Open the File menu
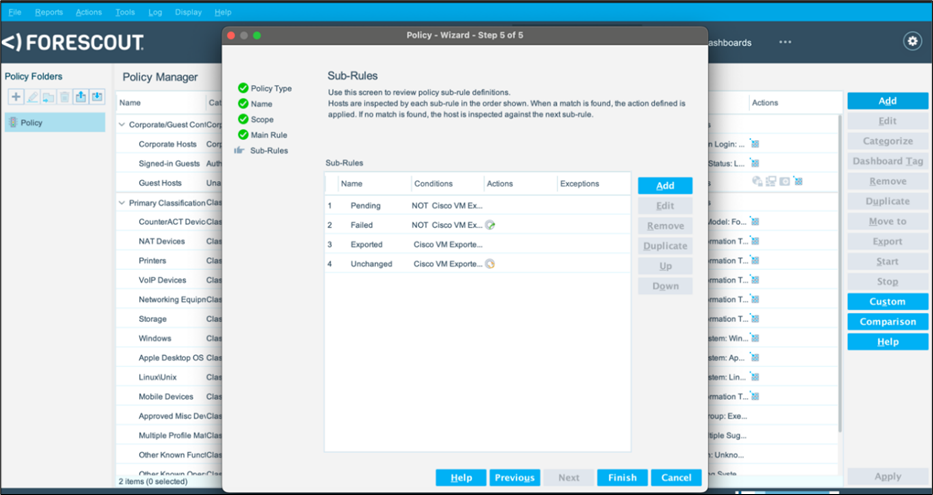The image size is (933, 495). pyautogui.click(x=15, y=12)
